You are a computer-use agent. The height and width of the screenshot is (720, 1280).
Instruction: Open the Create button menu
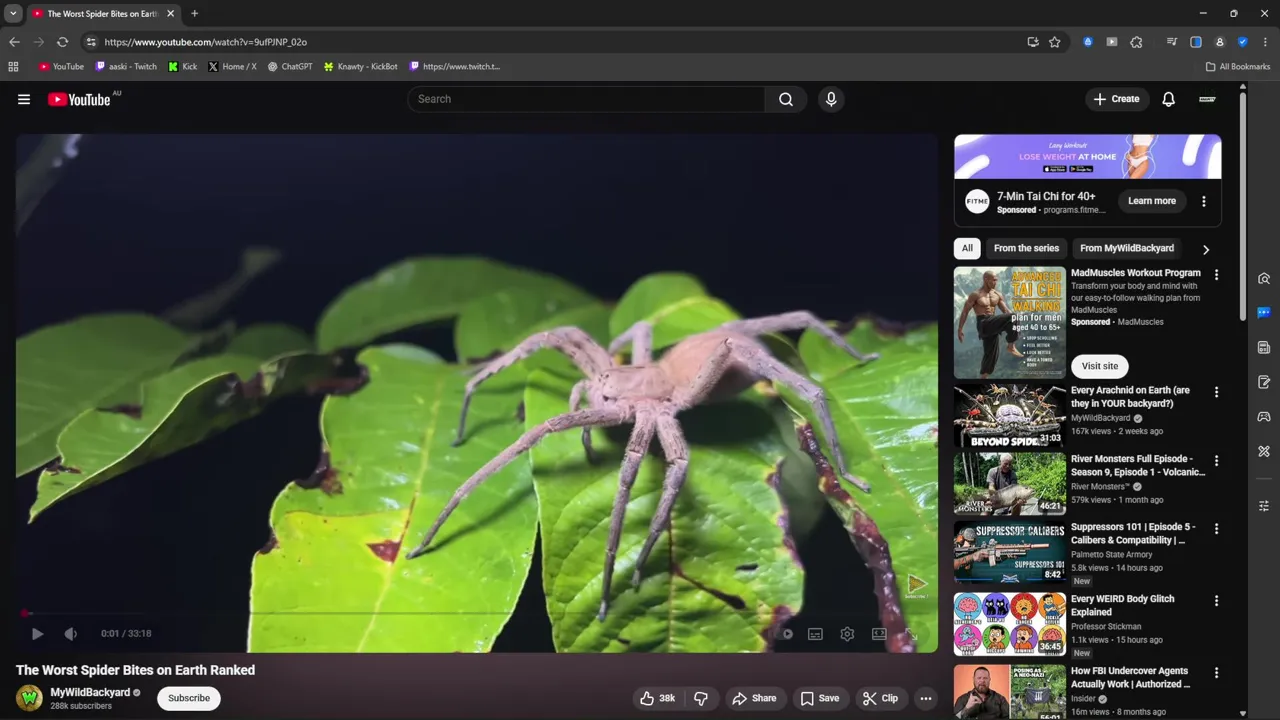coord(1116,99)
